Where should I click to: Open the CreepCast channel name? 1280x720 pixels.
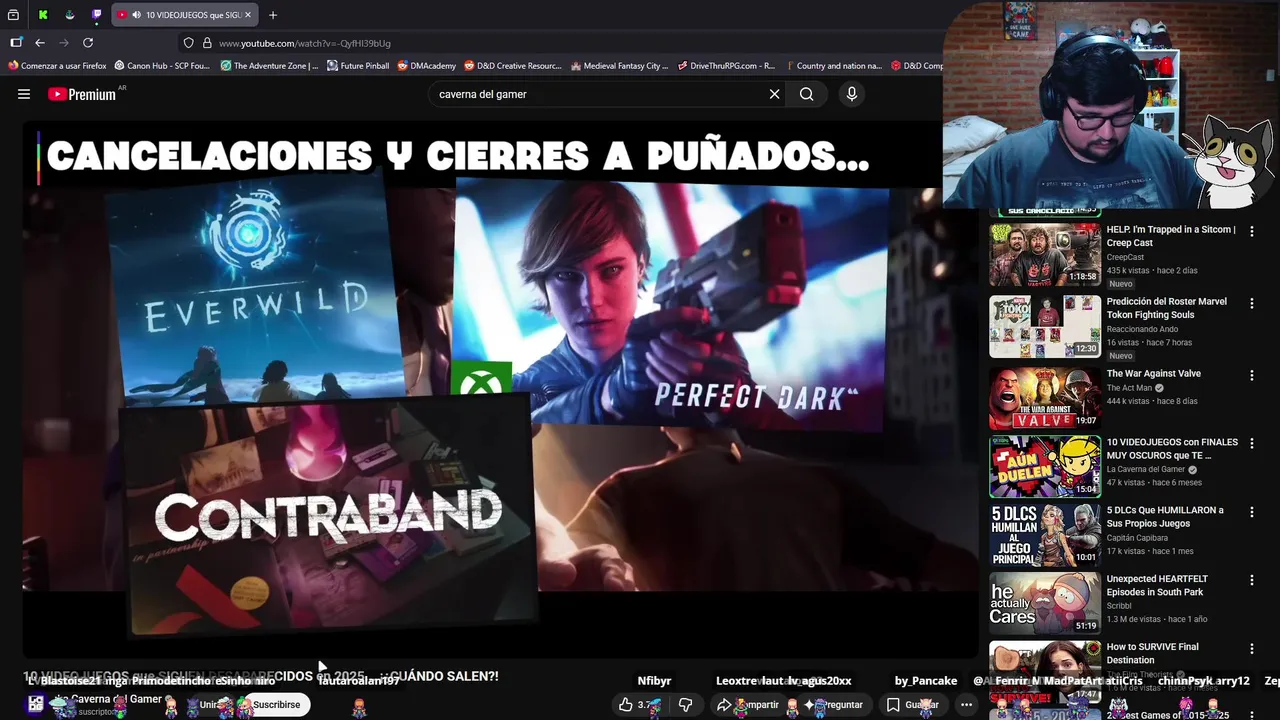click(1125, 257)
